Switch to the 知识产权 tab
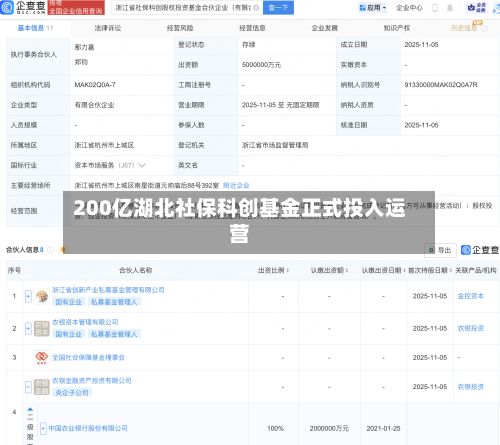Viewport: 500px width, 445px height. tap(397, 28)
